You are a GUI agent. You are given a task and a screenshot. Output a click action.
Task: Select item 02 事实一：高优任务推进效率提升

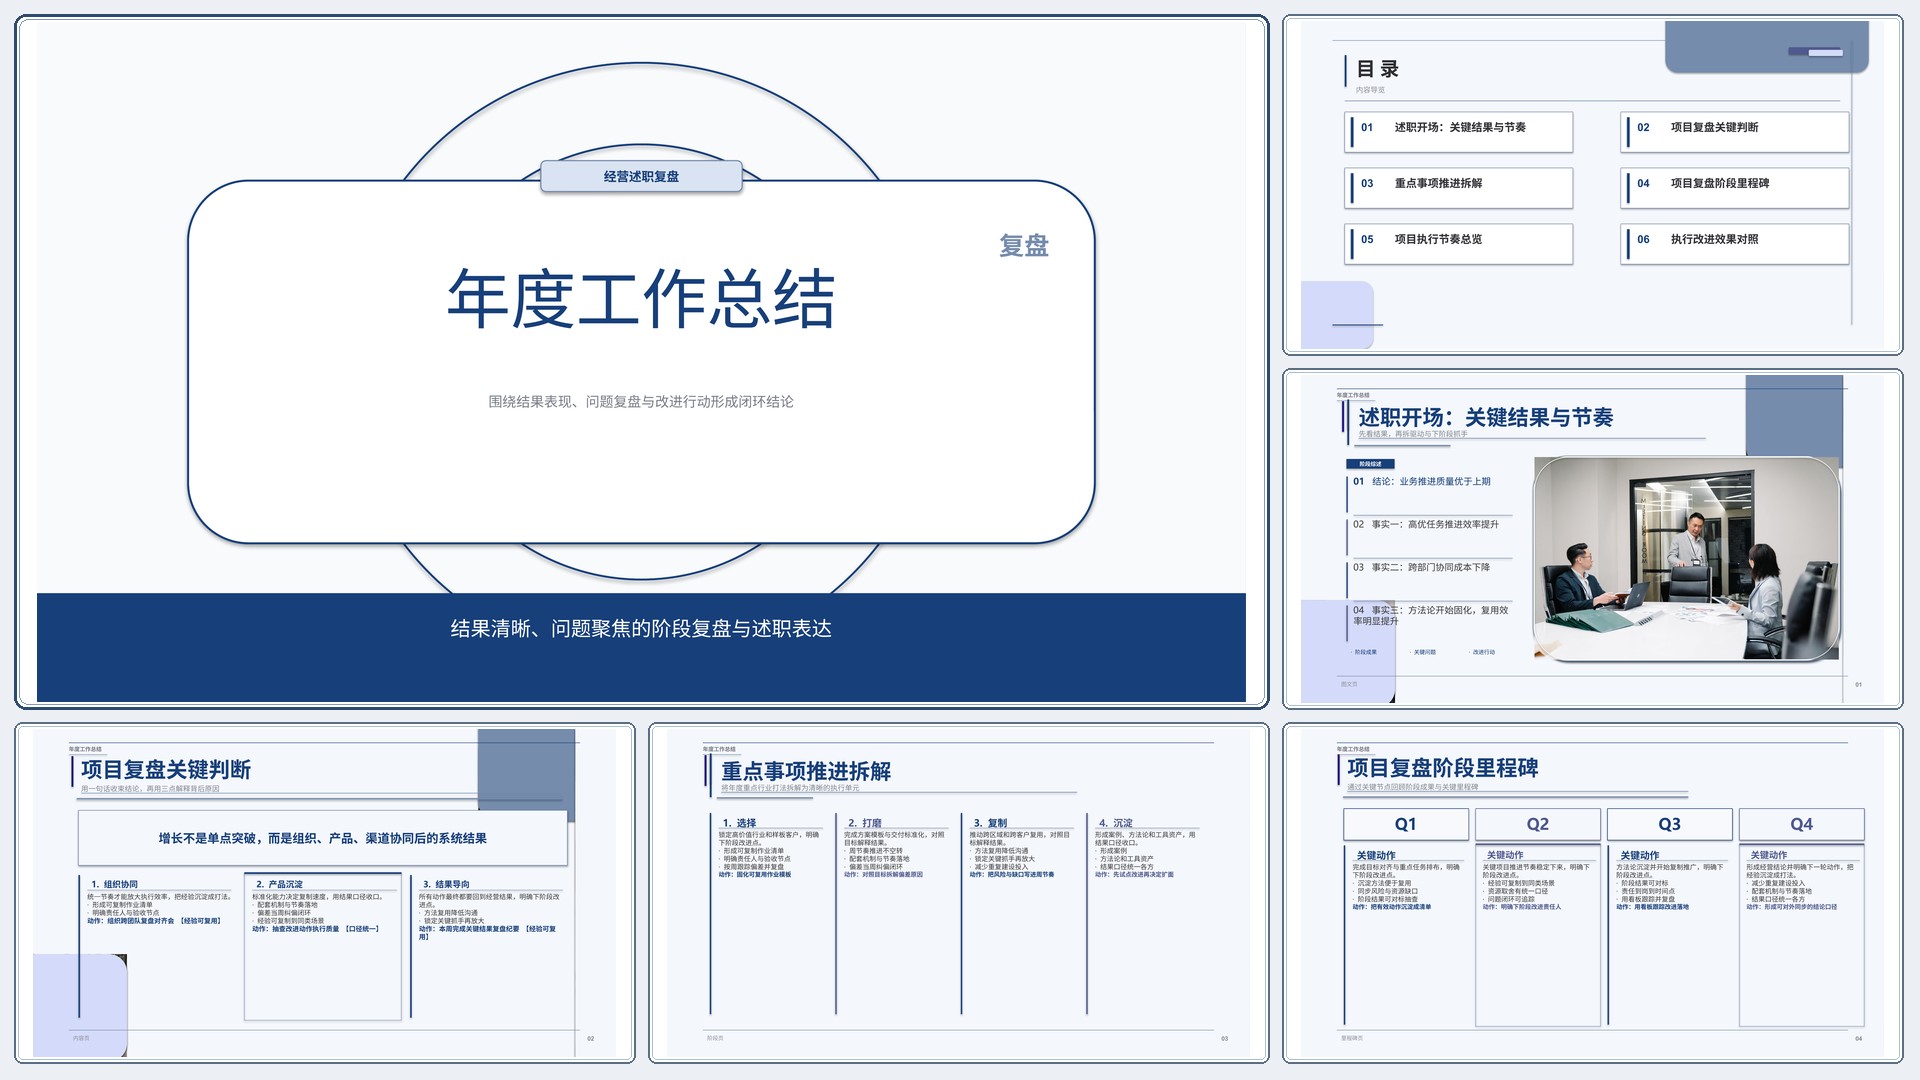tap(1425, 525)
